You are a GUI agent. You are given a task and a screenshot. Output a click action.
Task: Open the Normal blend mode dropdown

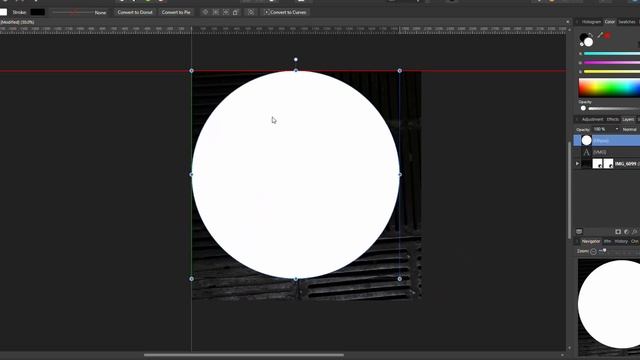(631, 129)
